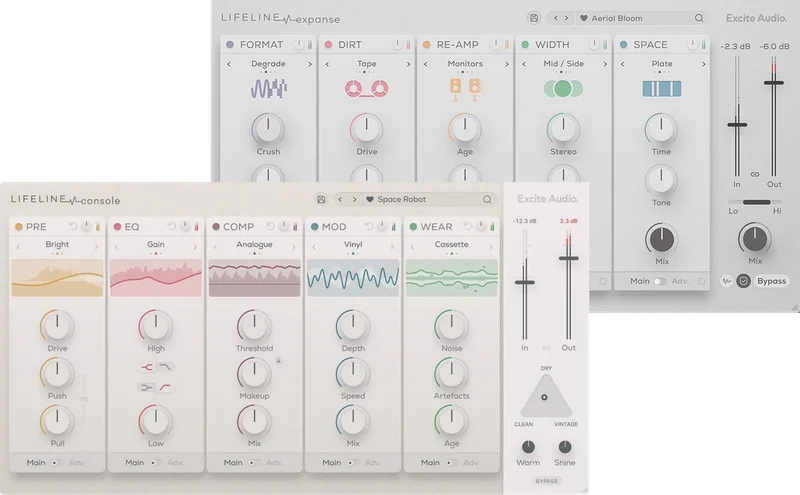
Task: Disable the DIRT module
Action: coord(328,44)
